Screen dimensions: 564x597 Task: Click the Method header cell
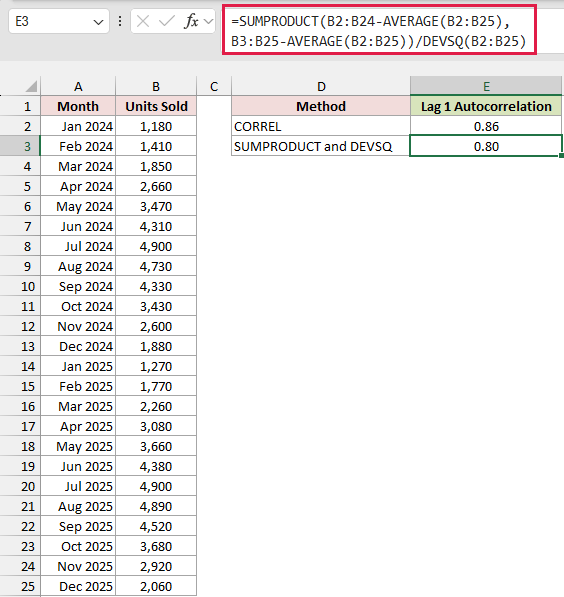point(321,106)
